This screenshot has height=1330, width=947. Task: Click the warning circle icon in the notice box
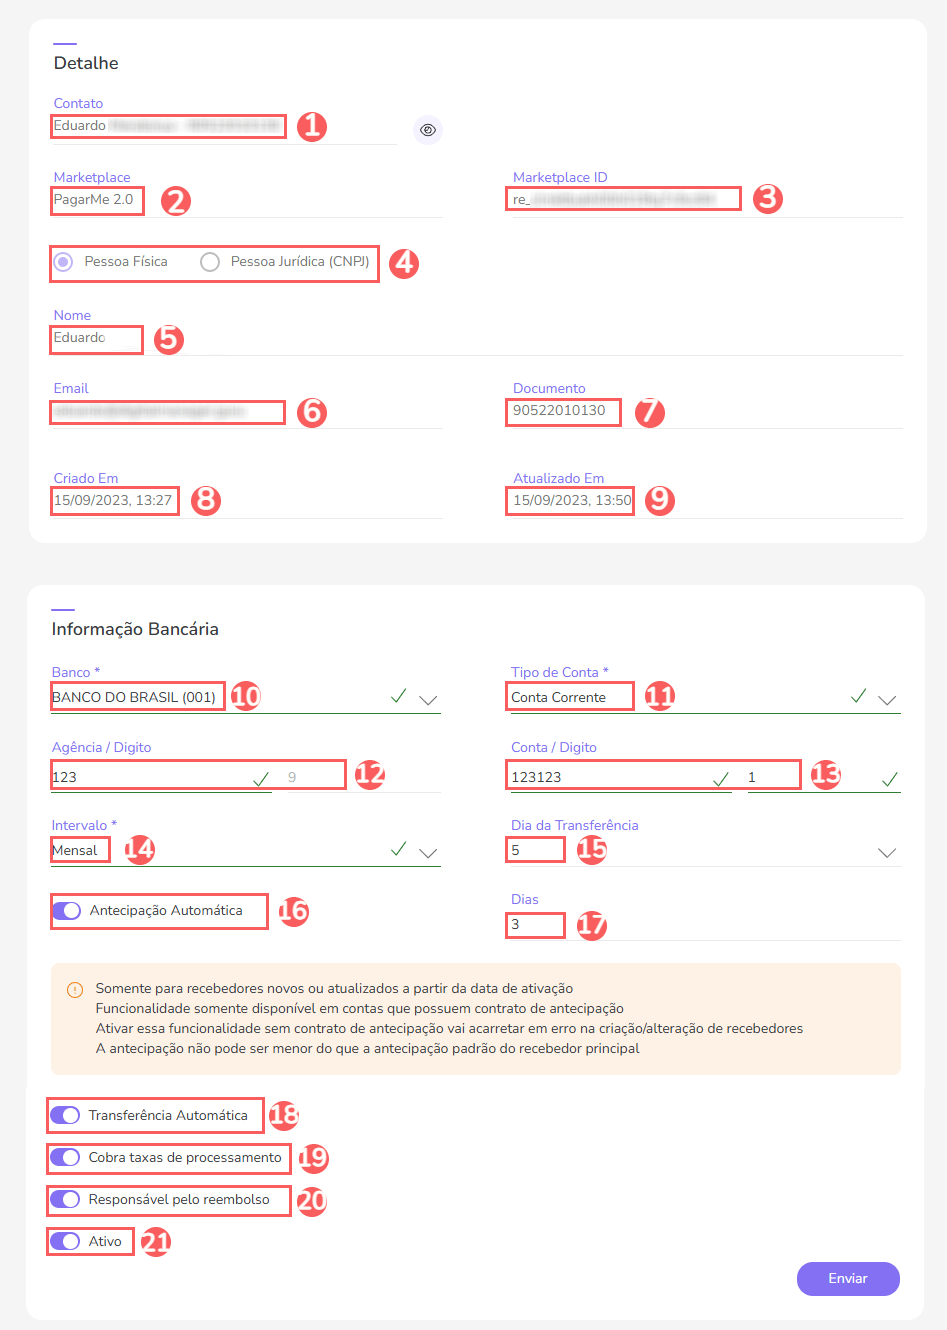pyautogui.click(x=74, y=990)
